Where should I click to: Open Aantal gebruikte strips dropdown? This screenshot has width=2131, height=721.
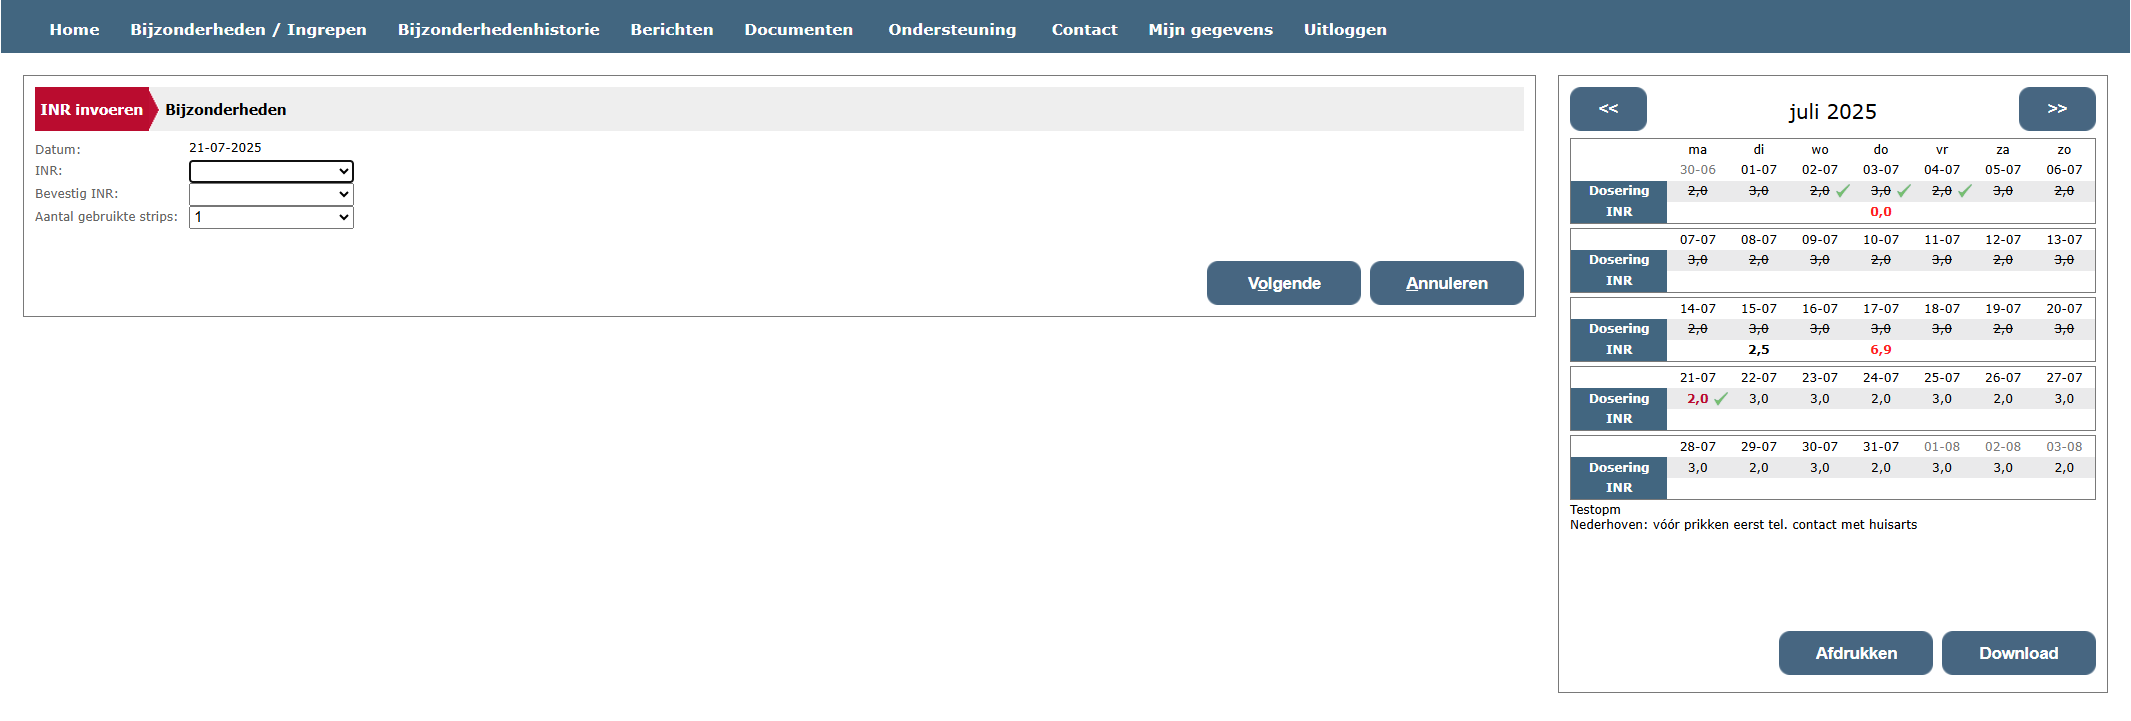(271, 217)
